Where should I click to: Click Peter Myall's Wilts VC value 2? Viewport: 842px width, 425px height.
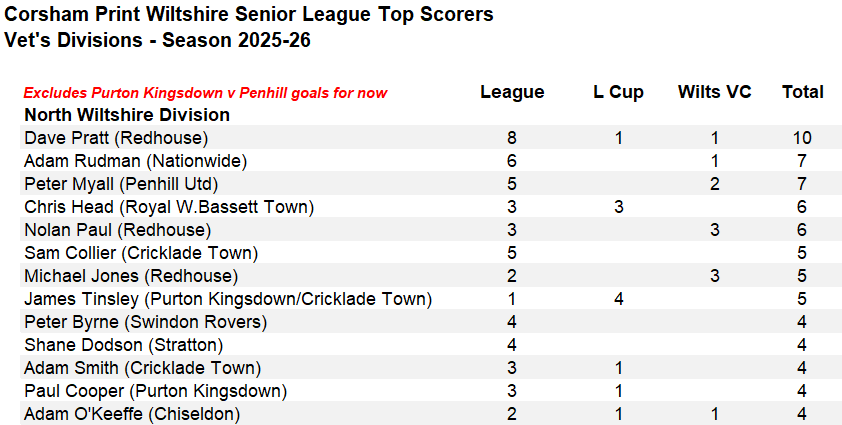tap(715, 184)
